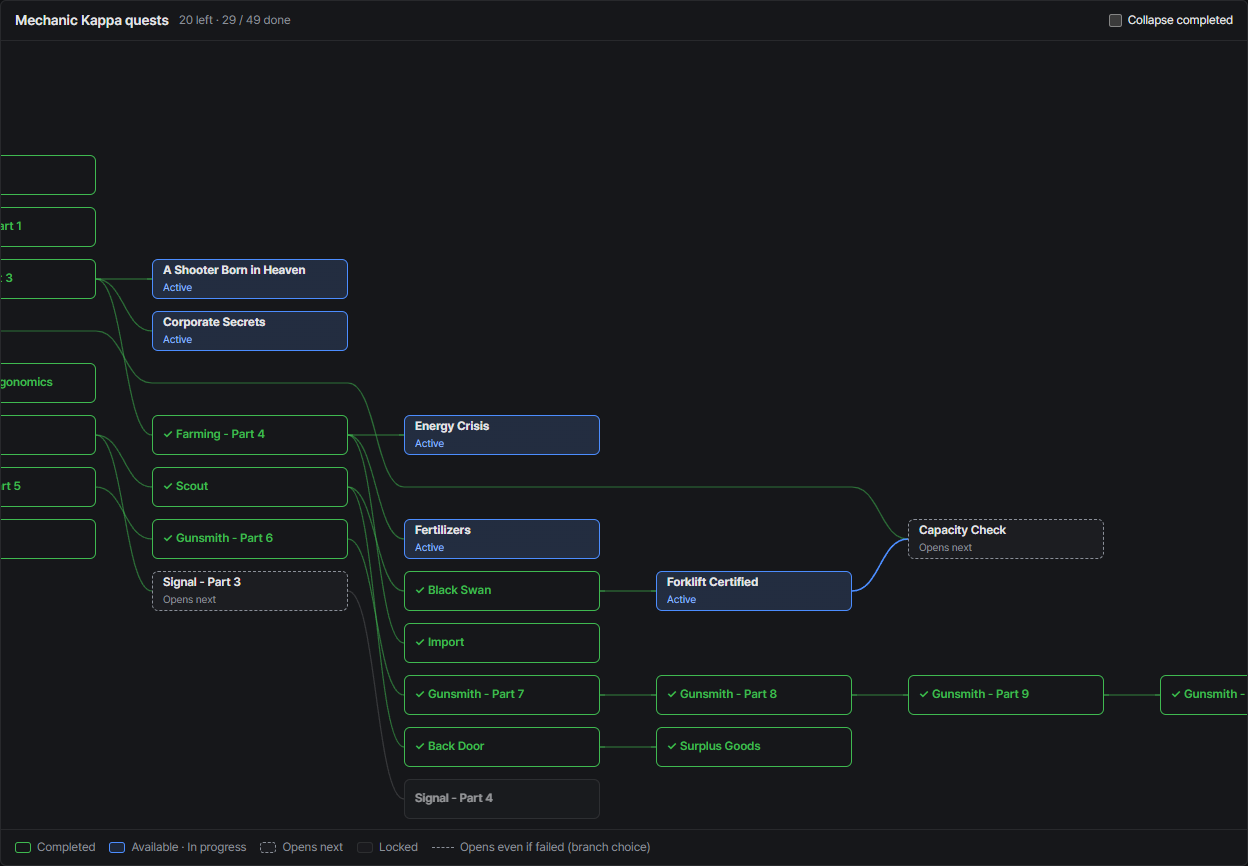This screenshot has width=1248, height=866.
Task: Open the Import completed quest
Action: pos(502,643)
